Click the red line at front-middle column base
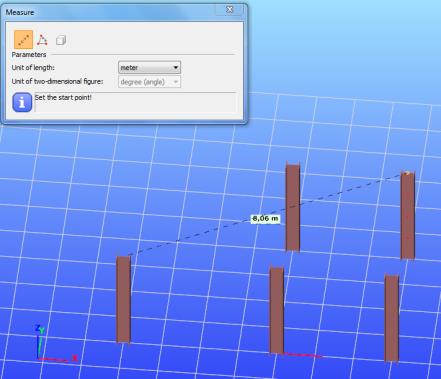Screen dimensions: 441x379 click(303, 355)
